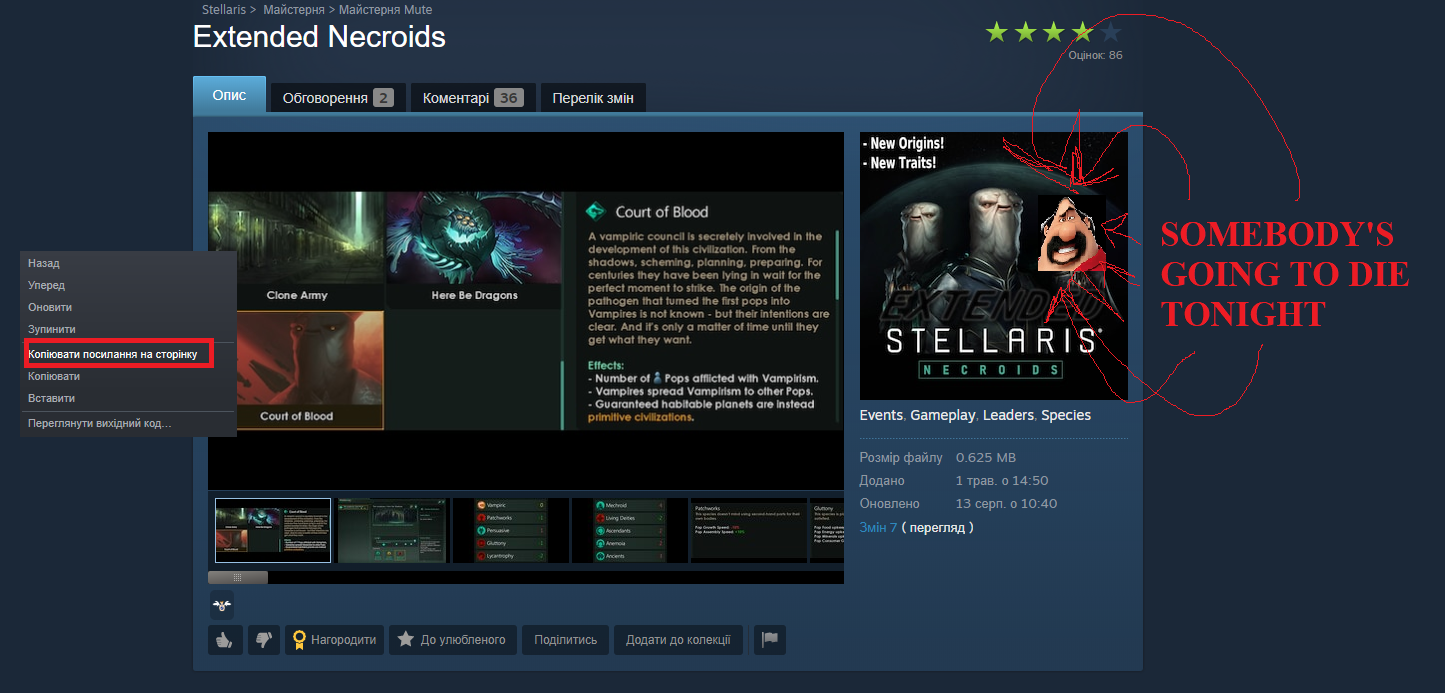Open the Змін 7 link
1445x693 pixels.
[x=878, y=527]
